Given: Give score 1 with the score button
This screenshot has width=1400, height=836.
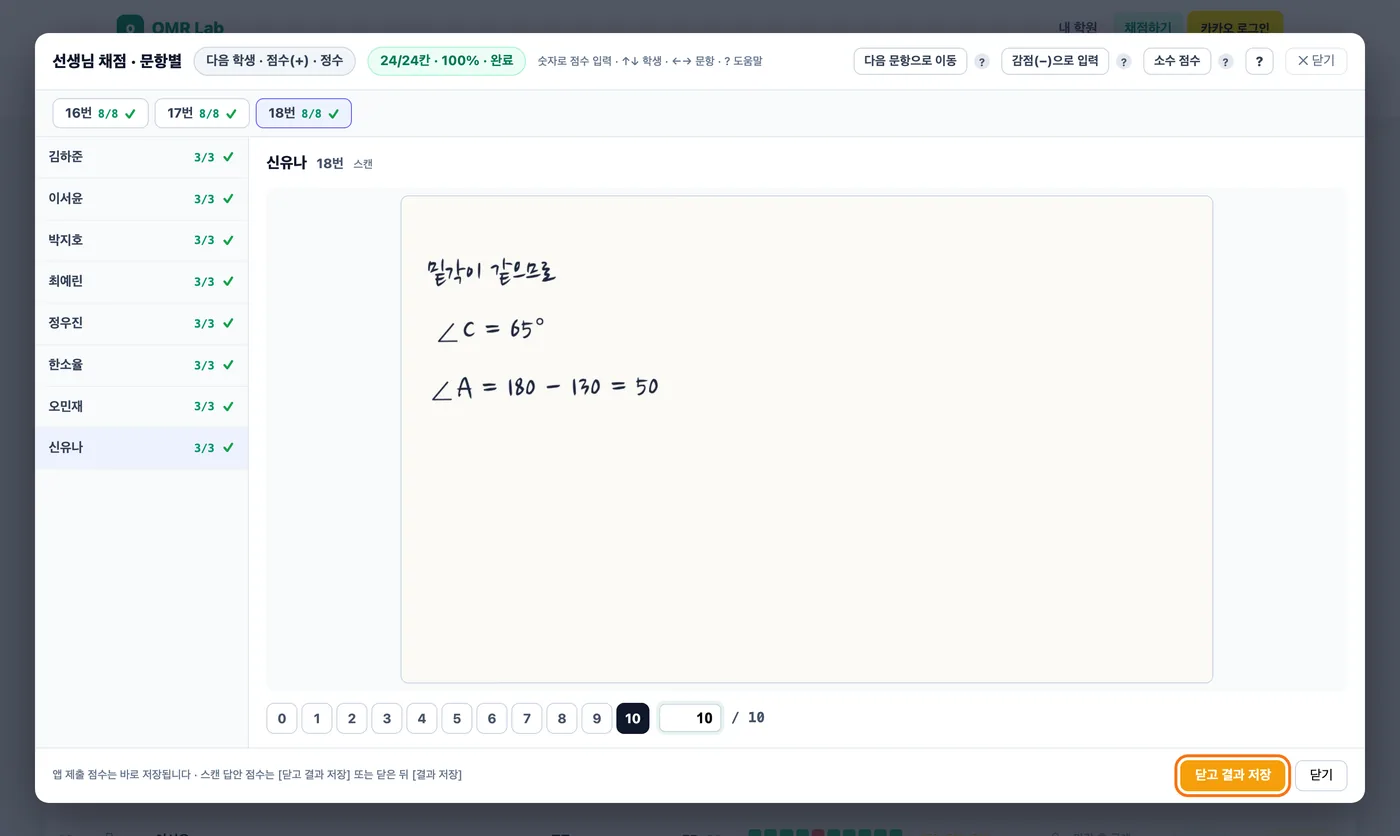Looking at the screenshot, I should click(x=317, y=718).
